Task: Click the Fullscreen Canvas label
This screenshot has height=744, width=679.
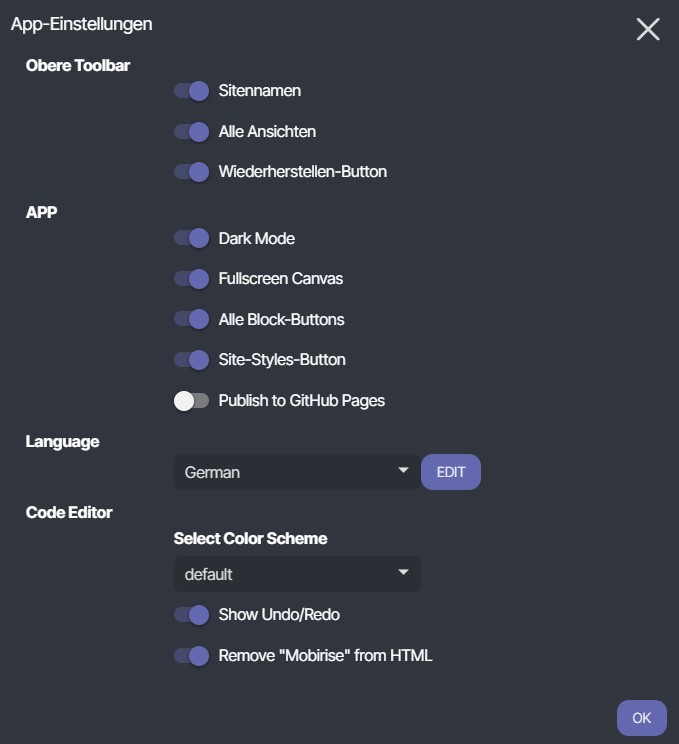Action: (281, 279)
